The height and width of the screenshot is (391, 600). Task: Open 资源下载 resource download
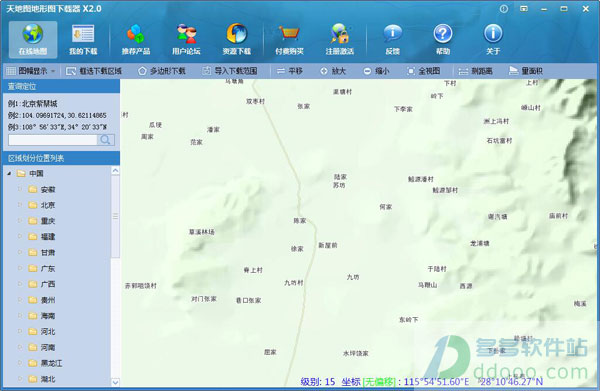237,39
